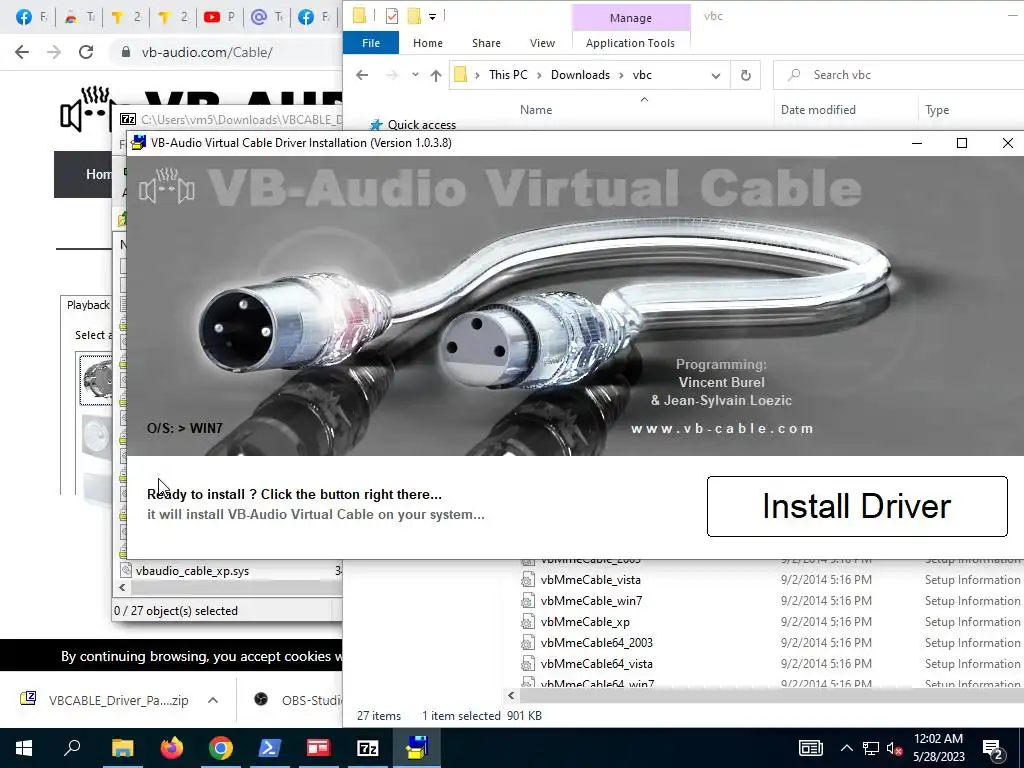Open options arrow for VBCABLE_Driver_Pa zip download
This screenshot has width=1024, height=768.
pos(213,700)
